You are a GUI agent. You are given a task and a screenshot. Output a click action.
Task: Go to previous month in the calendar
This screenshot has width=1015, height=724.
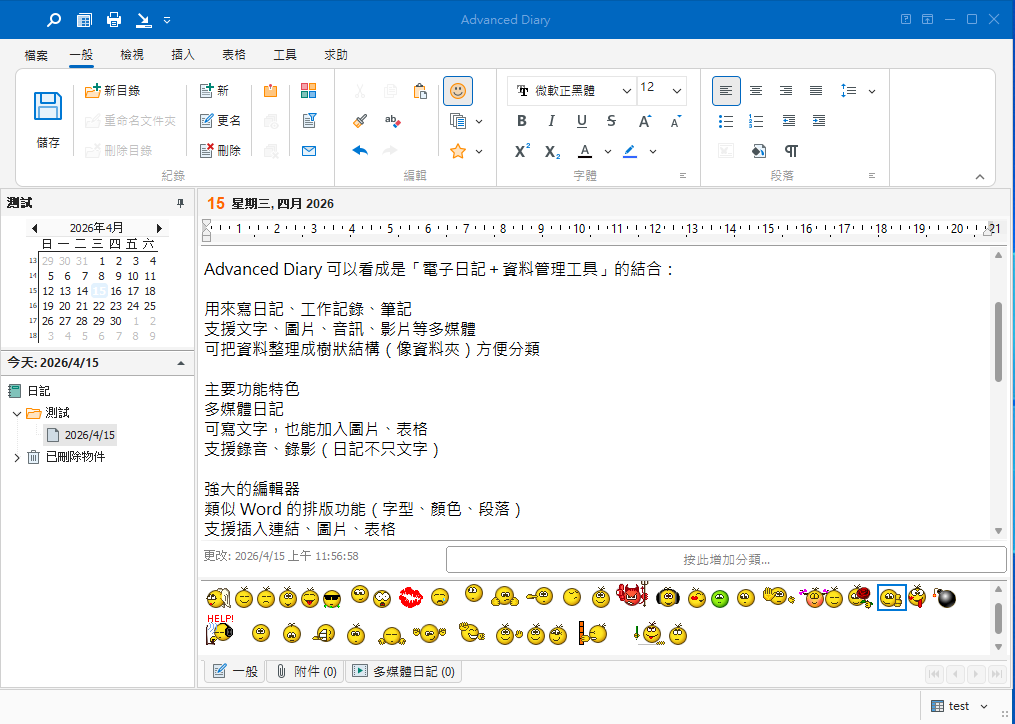click(x=34, y=228)
